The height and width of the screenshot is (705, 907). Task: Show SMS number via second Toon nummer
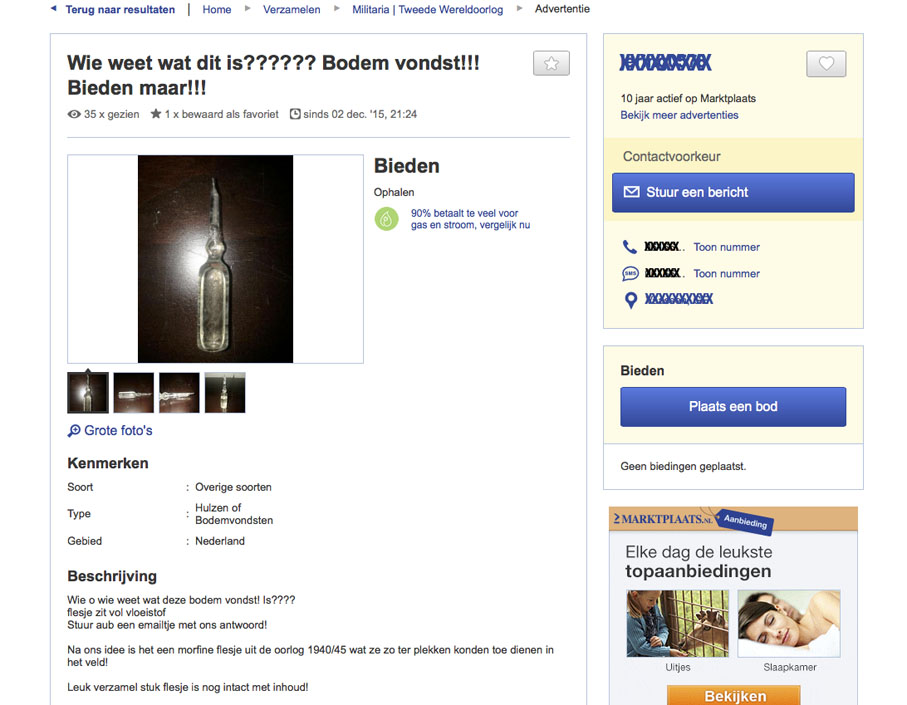[x=727, y=274]
